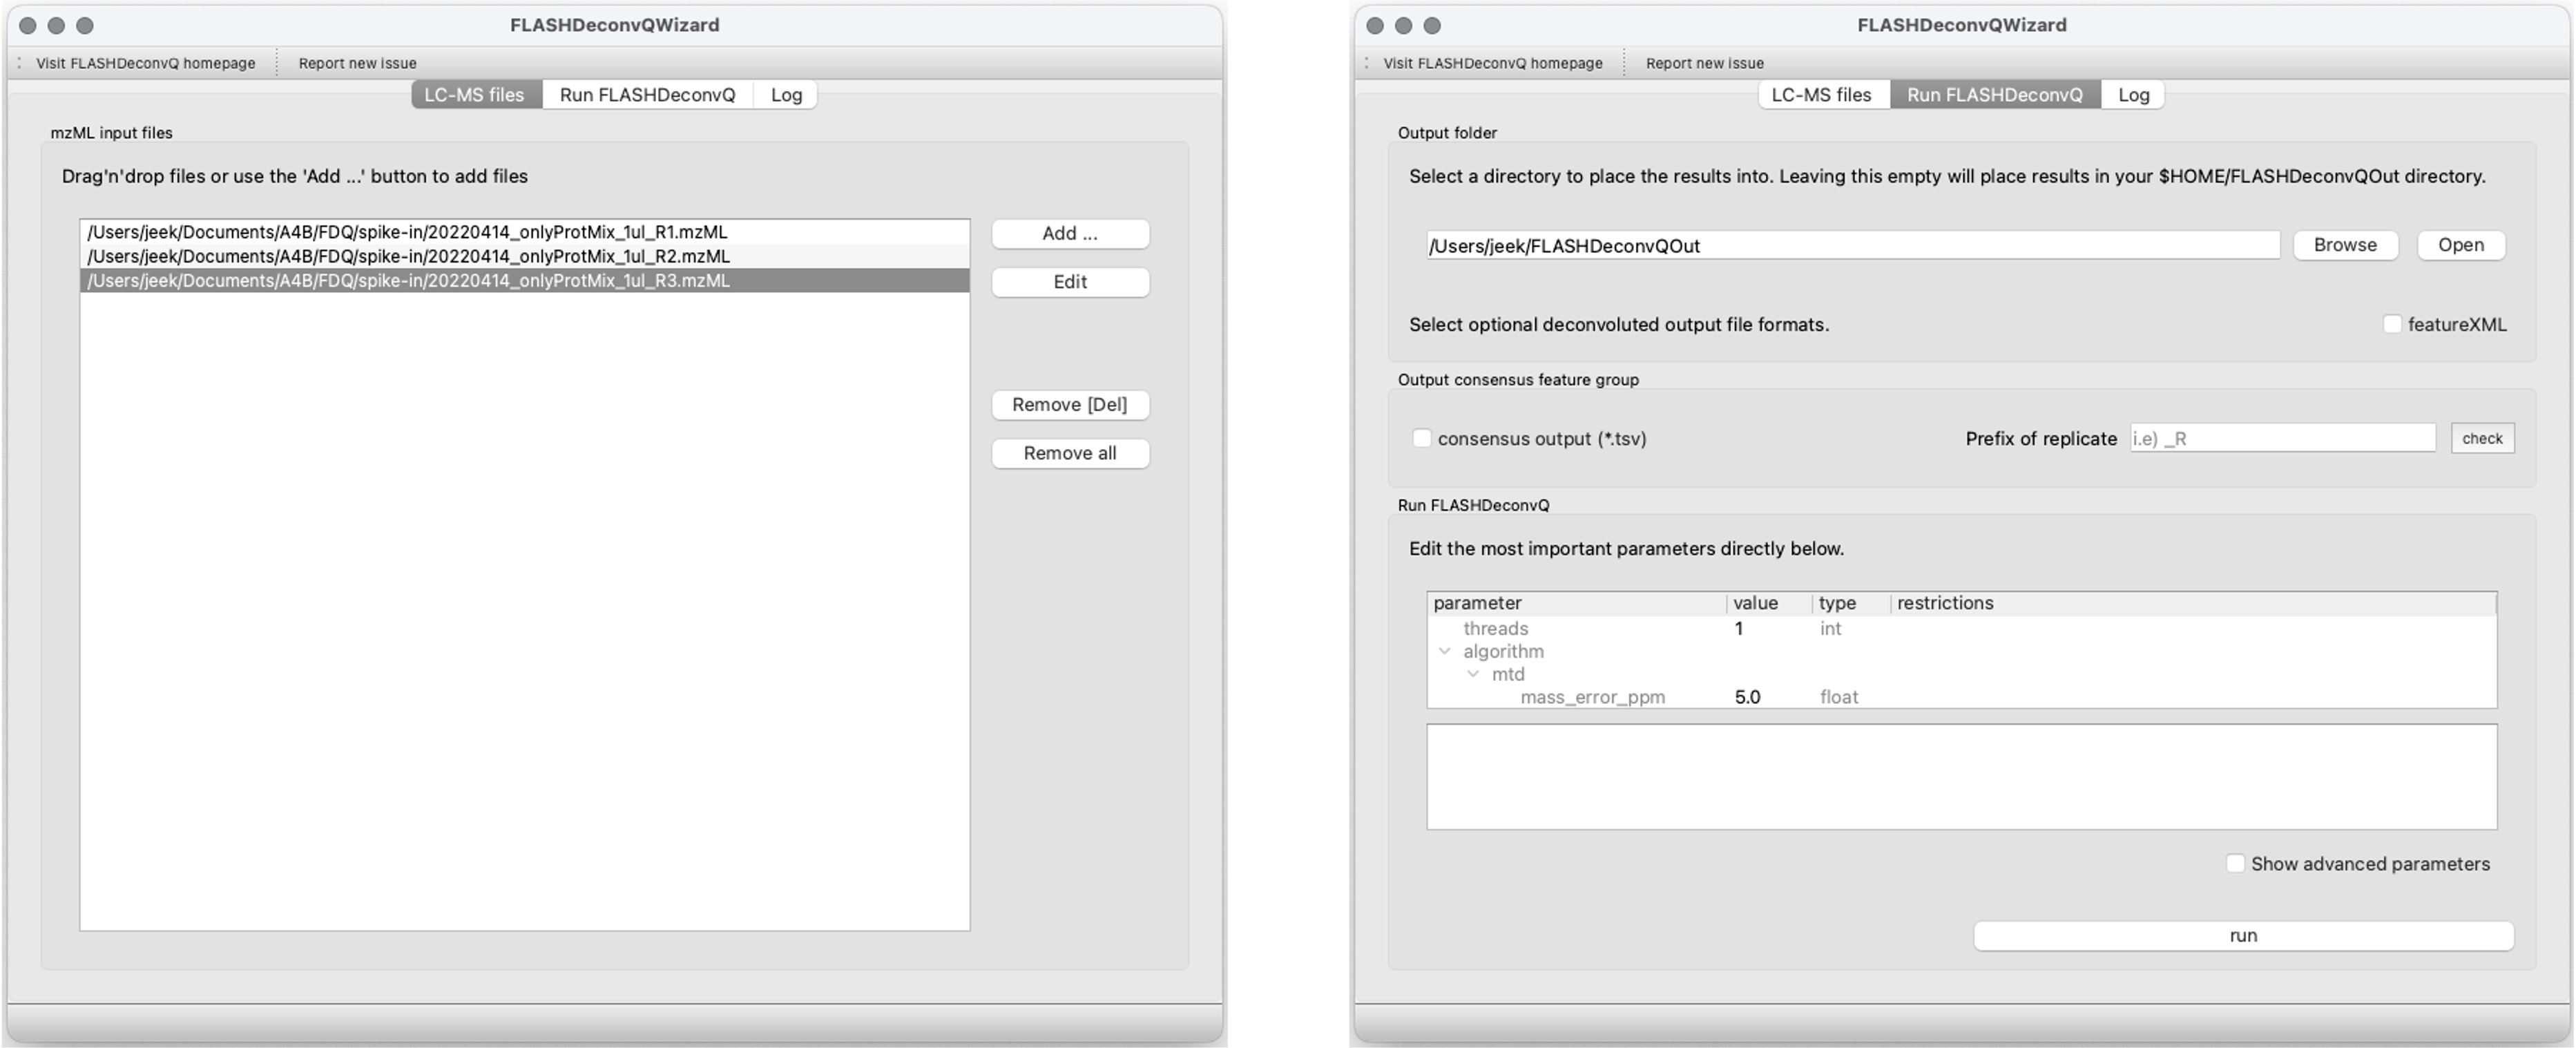
Task: Click Report new issue in right window
Action: (x=1704, y=63)
